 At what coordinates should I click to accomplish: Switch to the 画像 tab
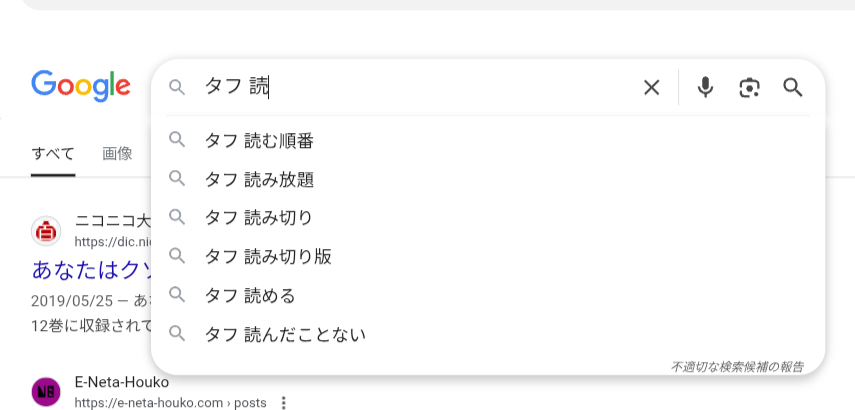point(117,154)
